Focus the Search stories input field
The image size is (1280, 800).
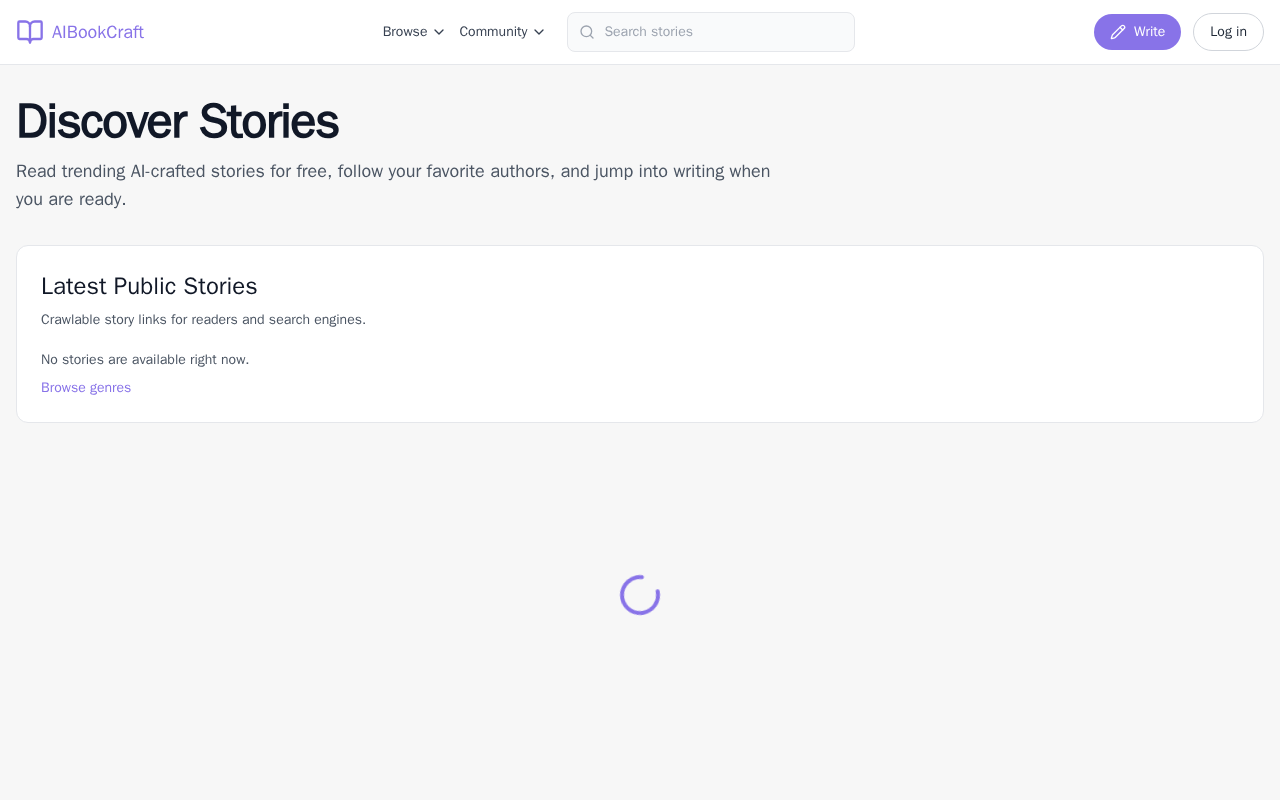[720, 32]
